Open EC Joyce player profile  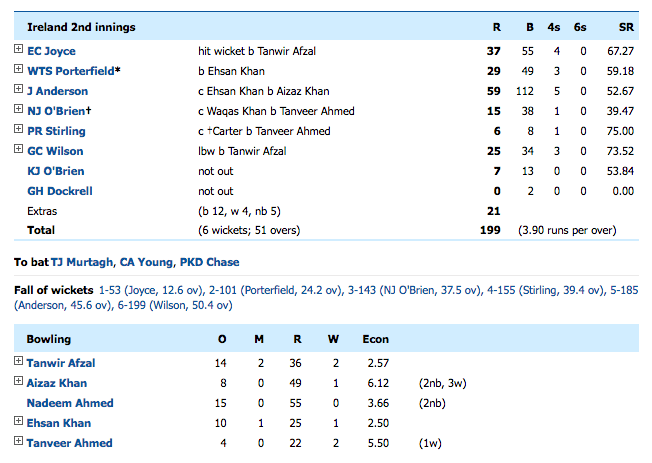tap(51, 51)
